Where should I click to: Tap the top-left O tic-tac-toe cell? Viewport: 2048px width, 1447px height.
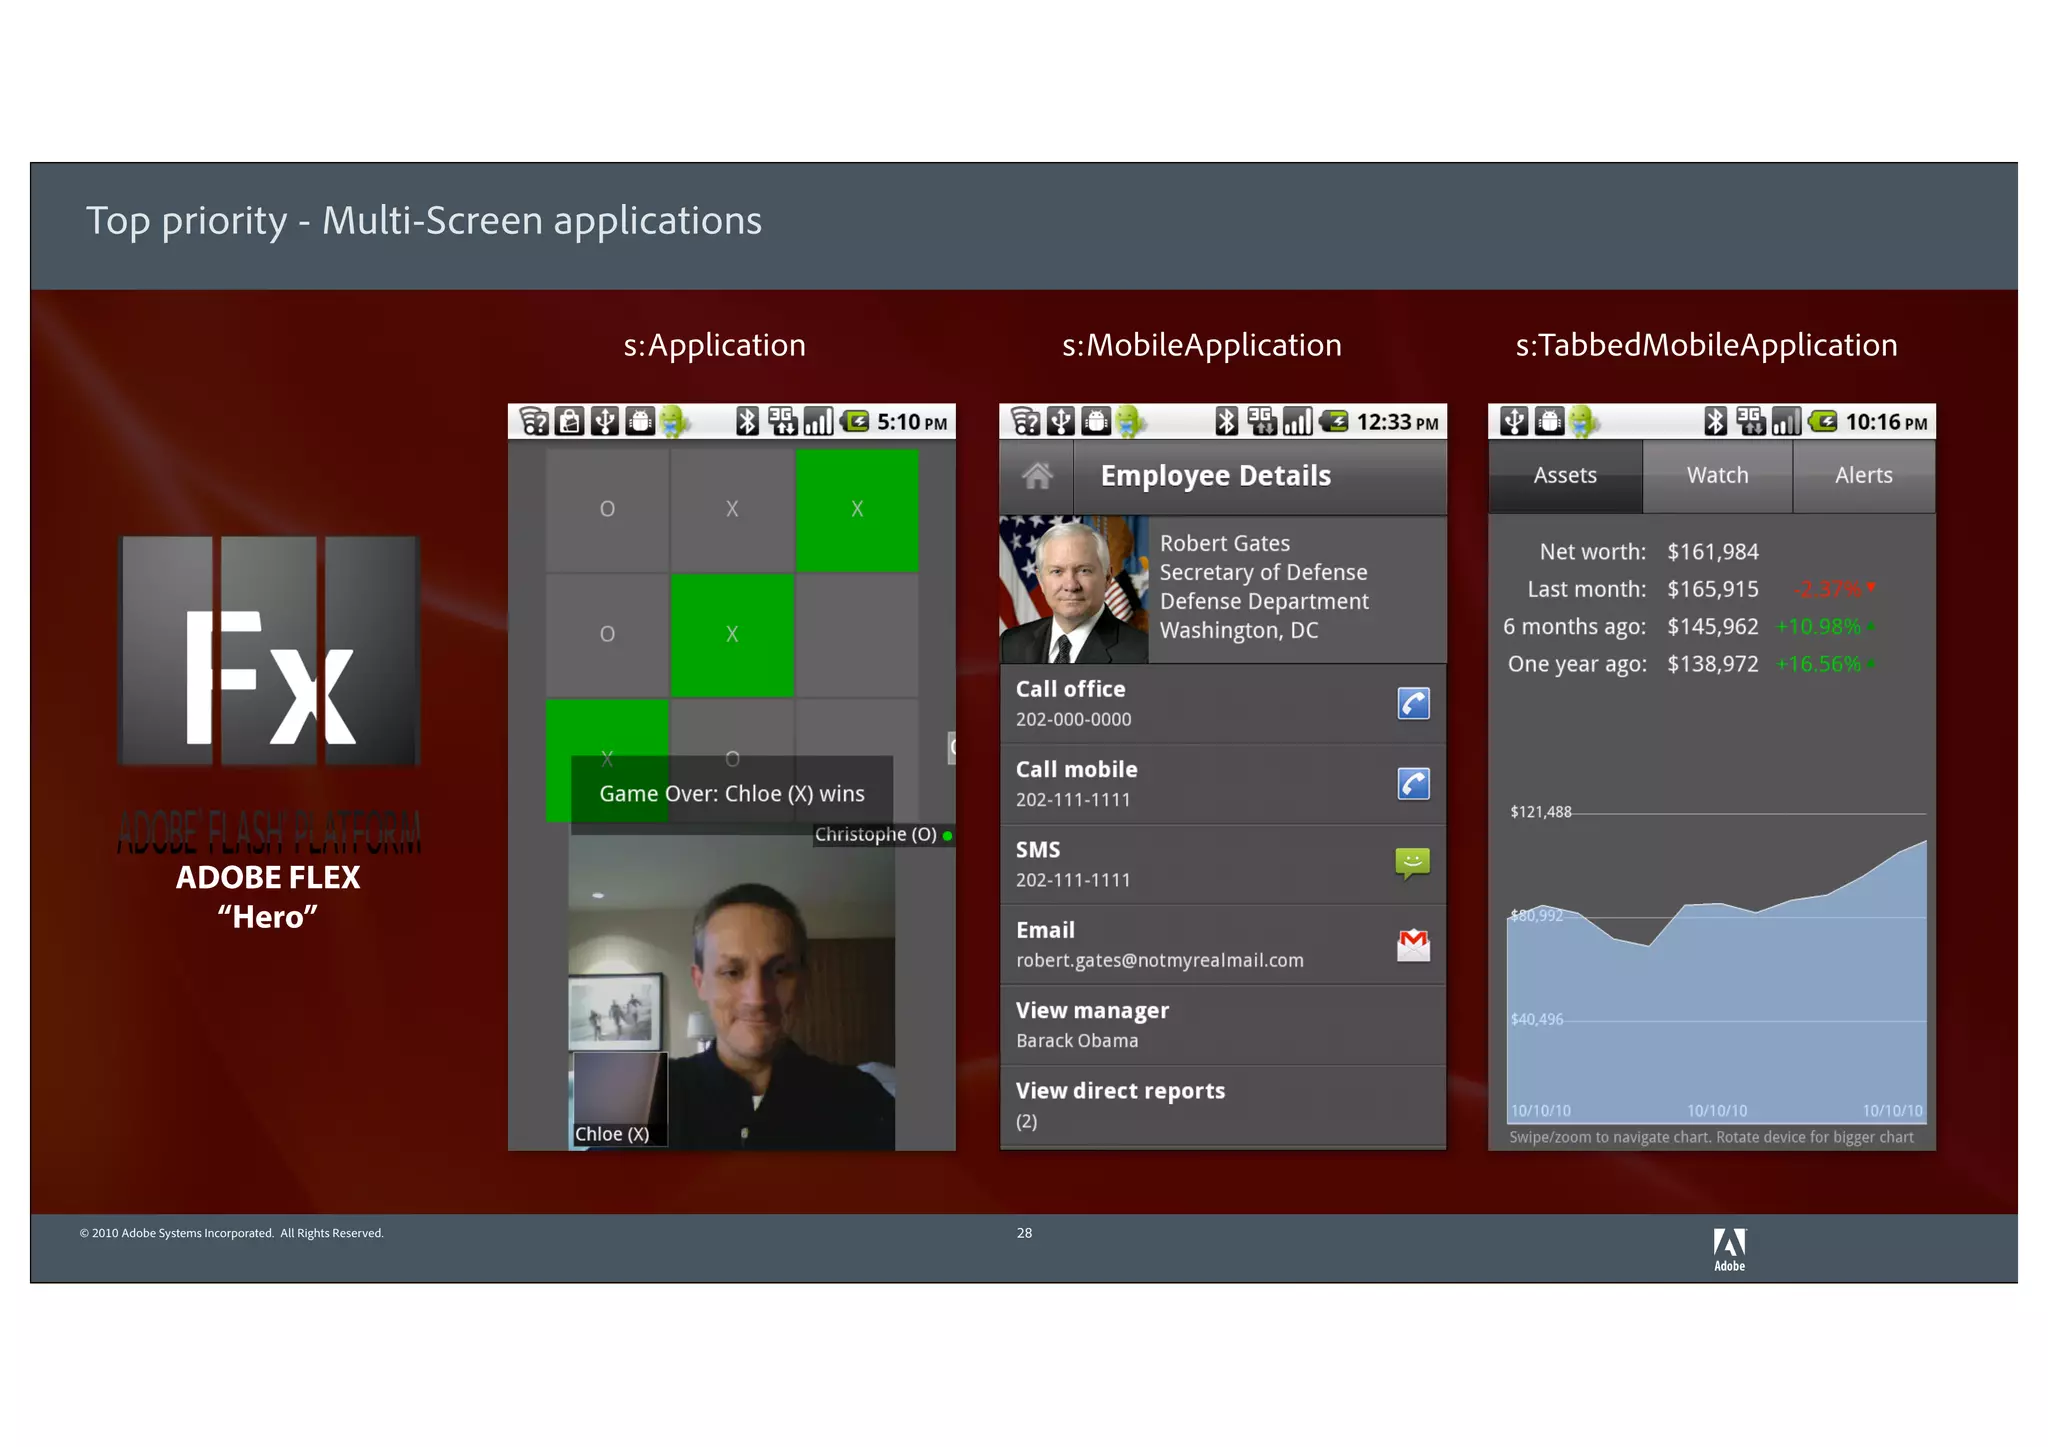(607, 509)
